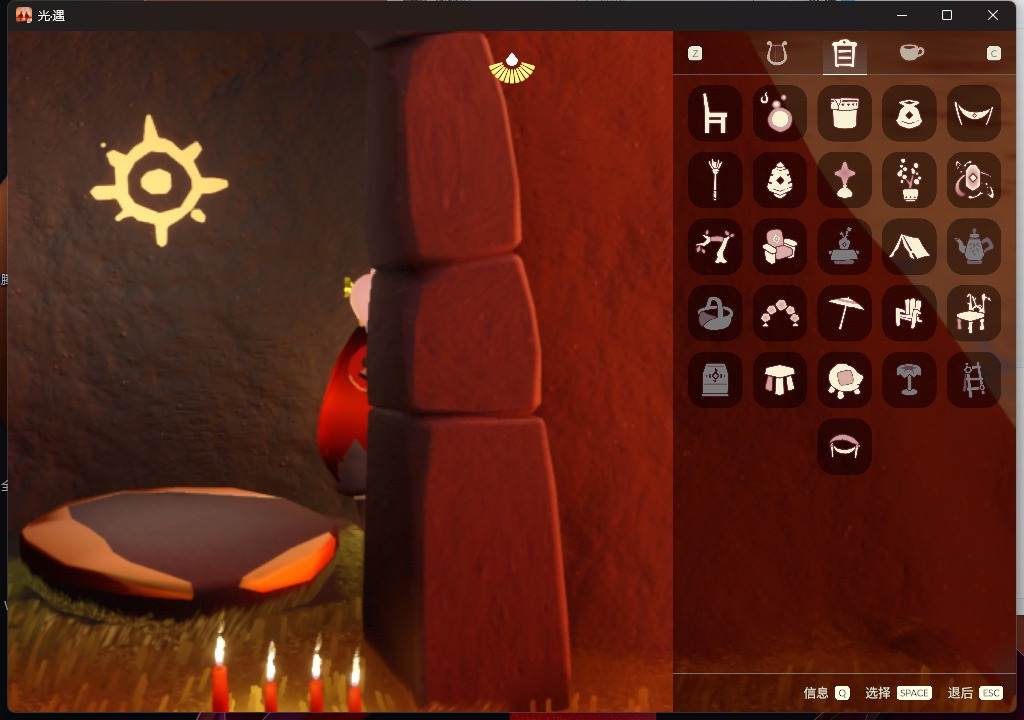Switch to the harp instruments tab
The width and height of the screenshot is (1024, 720).
coord(776,53)
